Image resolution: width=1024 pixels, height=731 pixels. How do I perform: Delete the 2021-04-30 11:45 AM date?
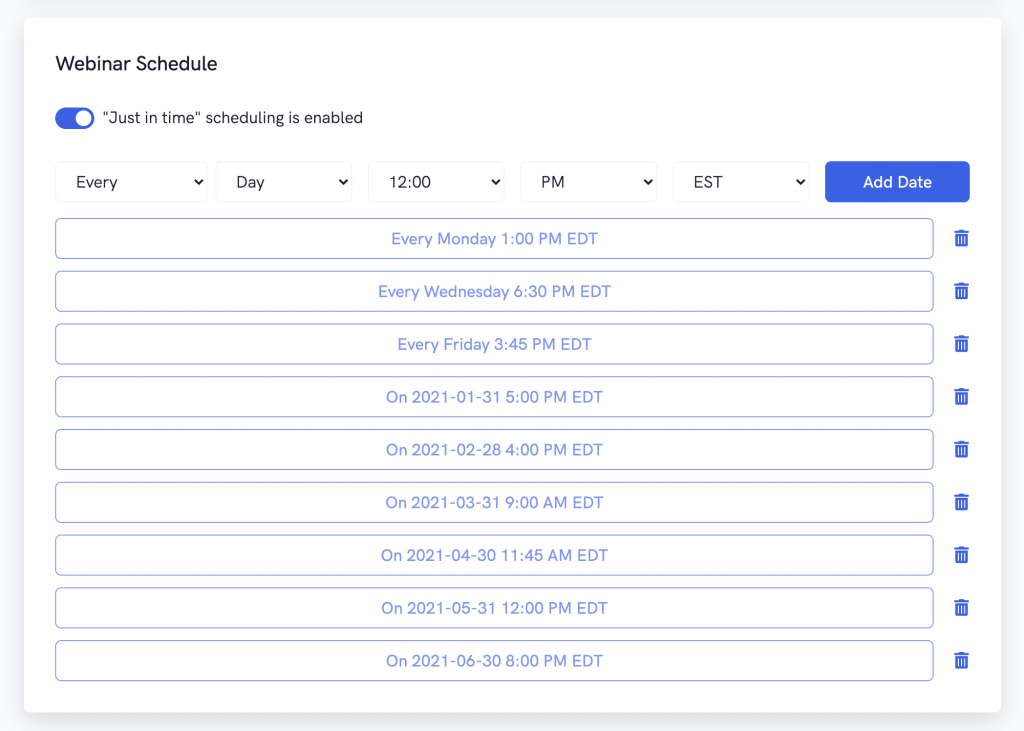(x=961, y=555)
